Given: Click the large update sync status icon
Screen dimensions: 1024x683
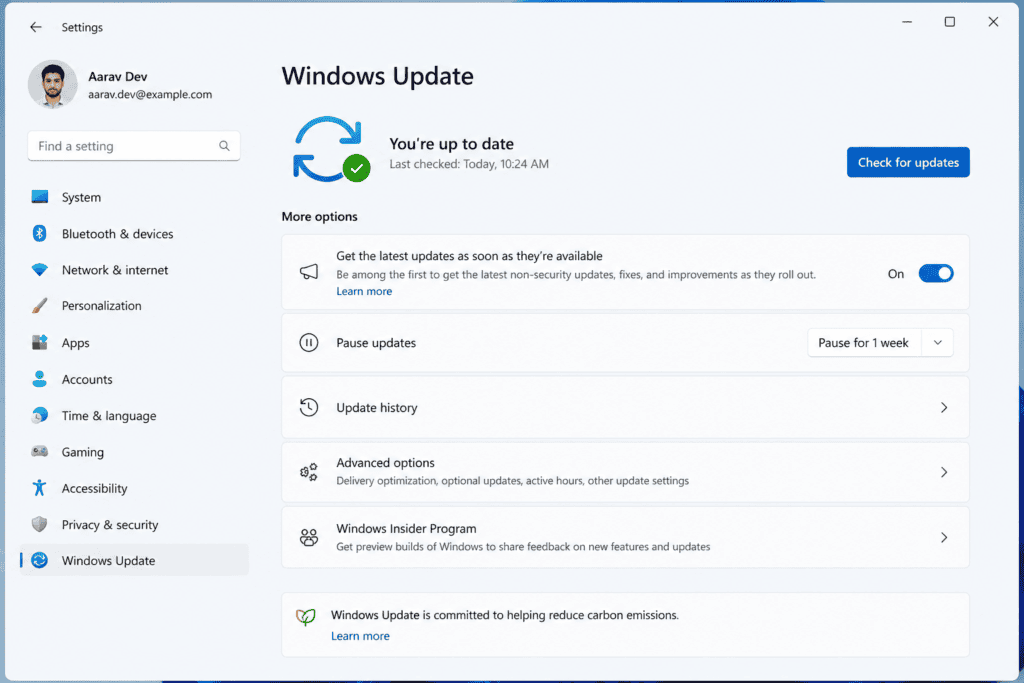Looking at the screenshot, I should pyautogui.click(x=330, y=150).
